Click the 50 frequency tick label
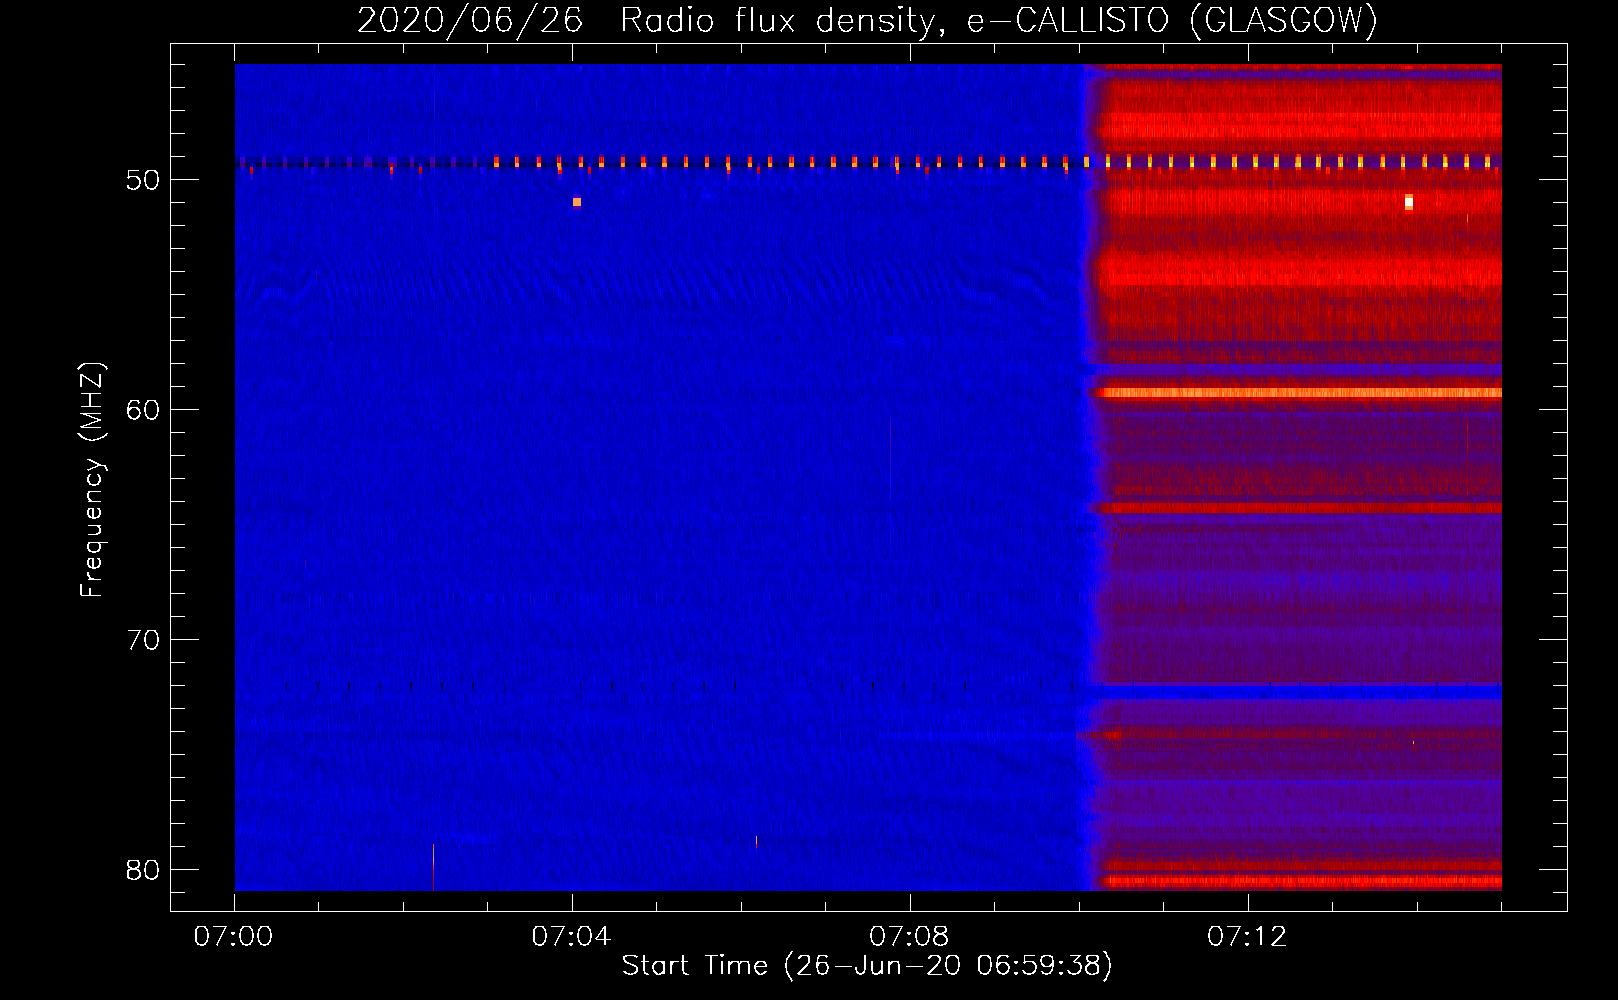 [143, 180]
